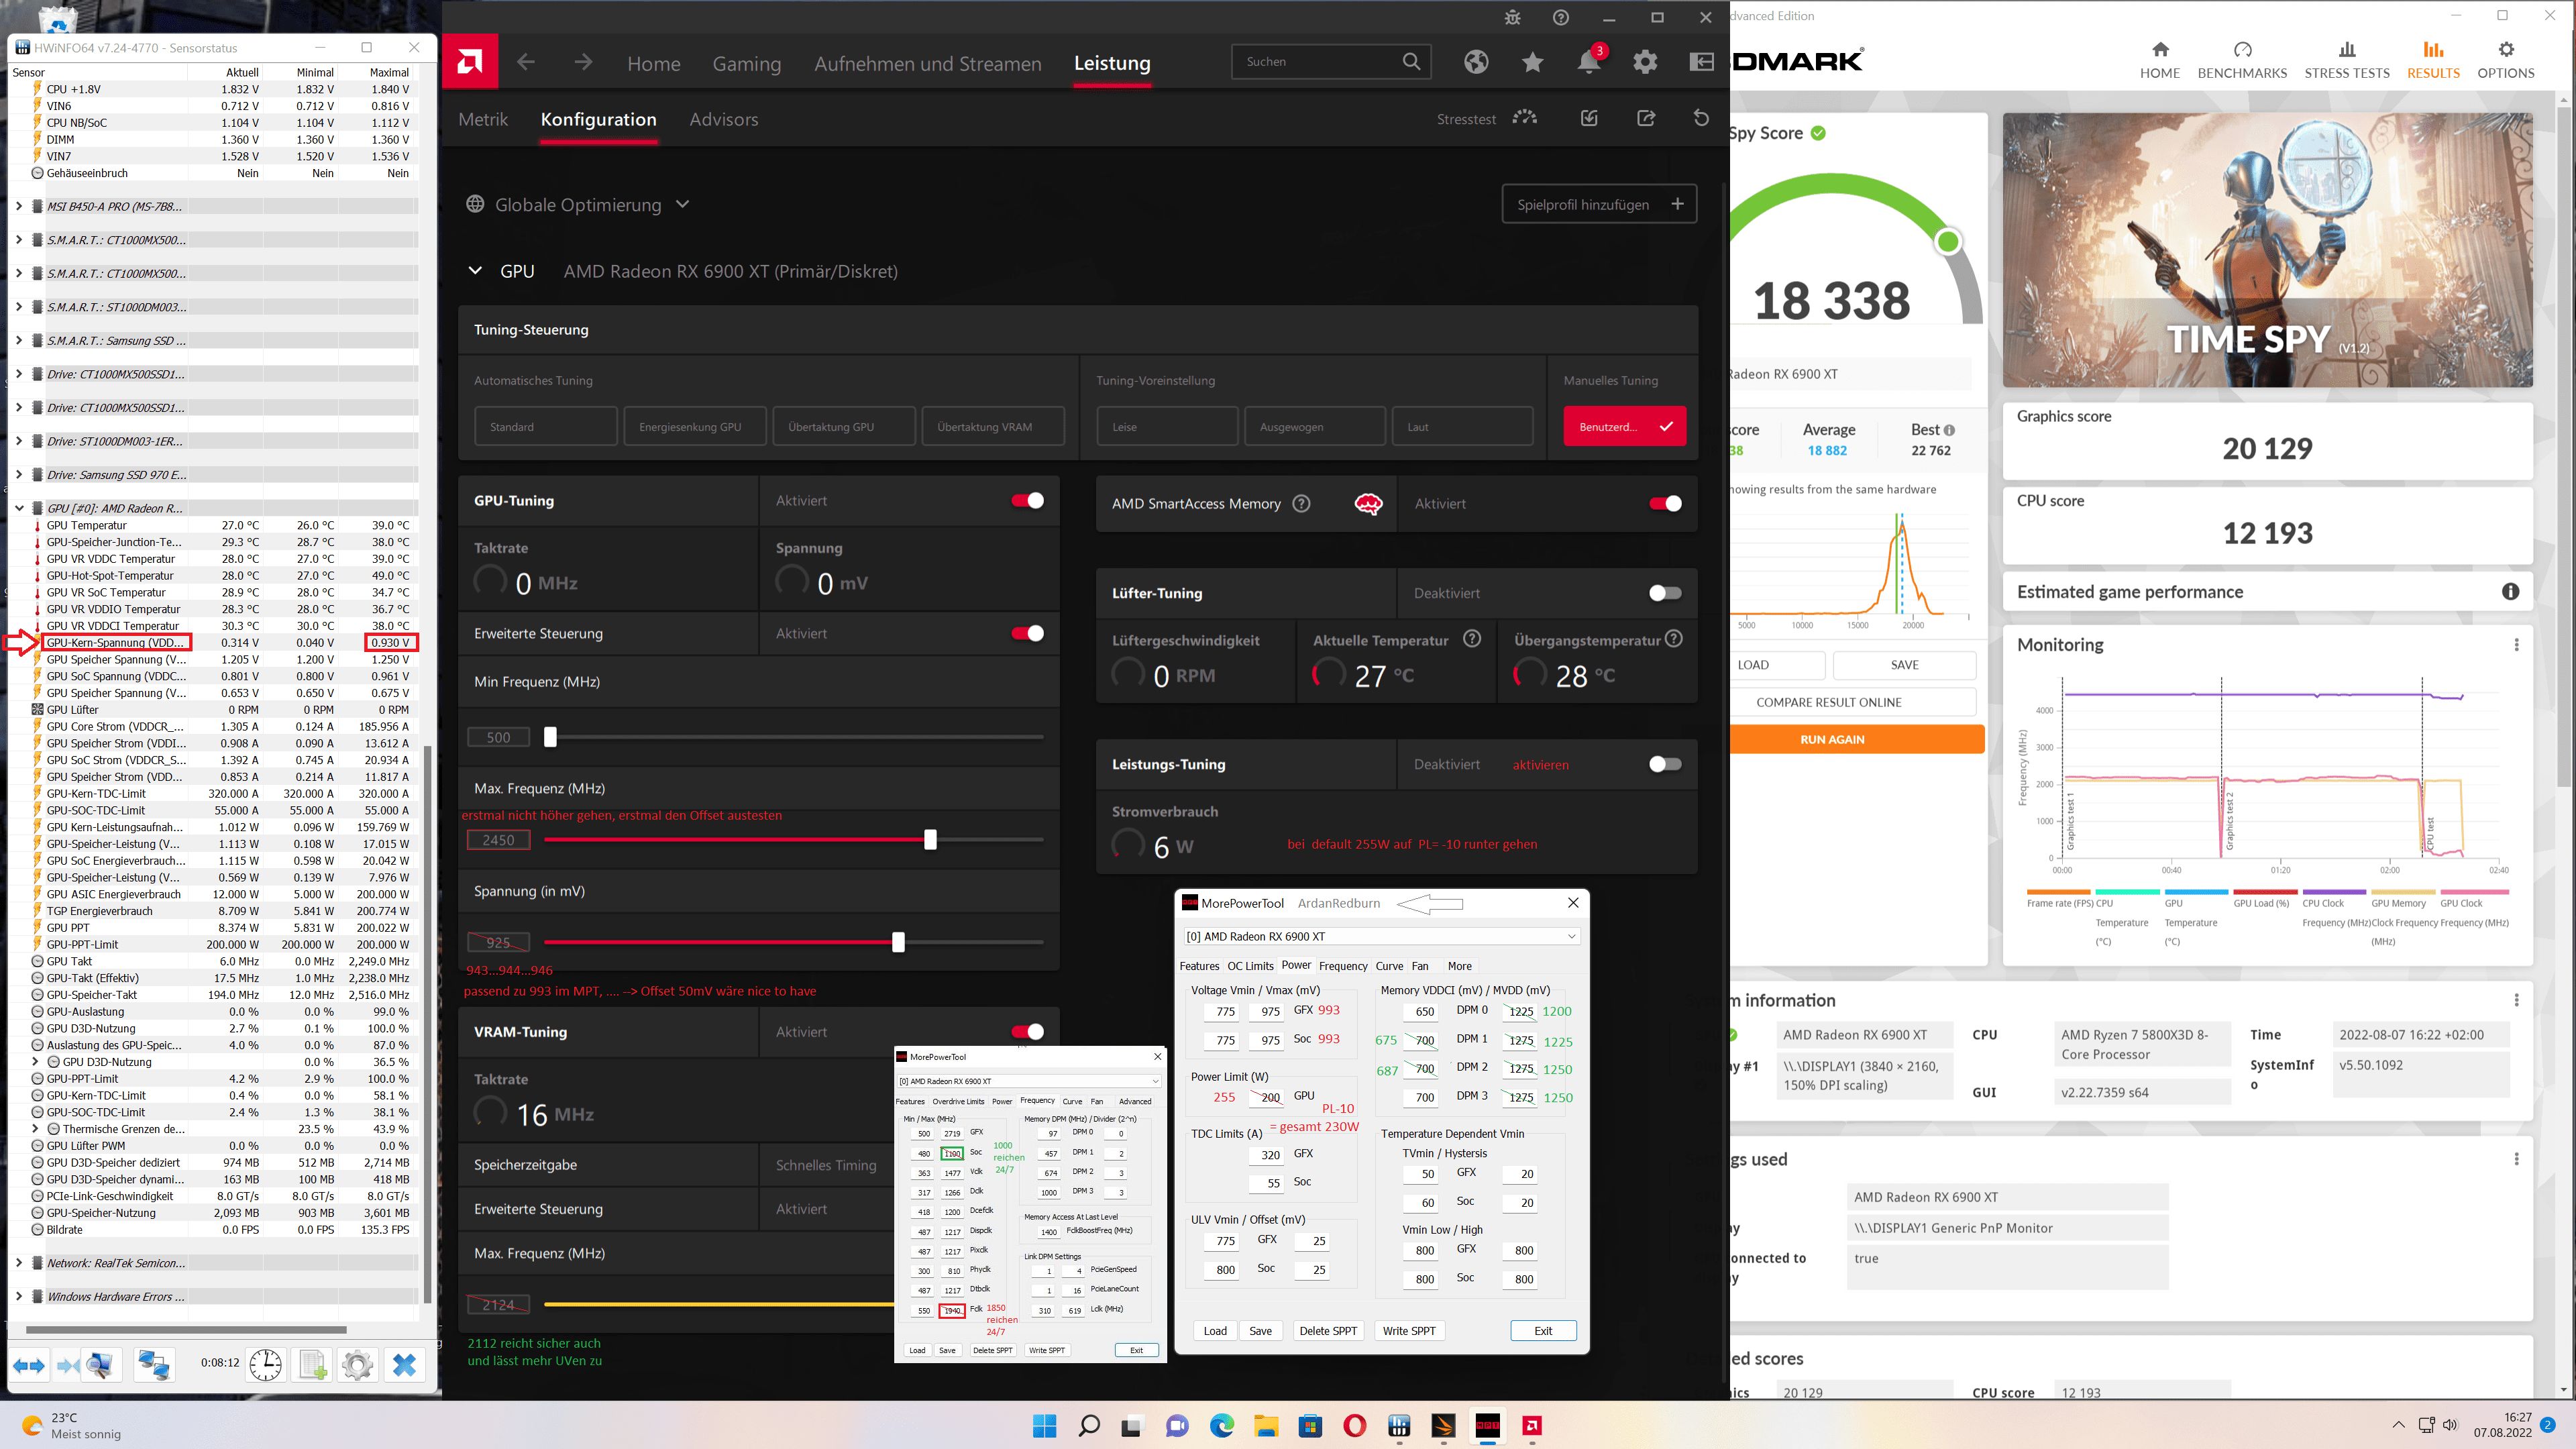
Task: Enable the Lüfter-Tuning toggle
Action: [x=1664, y=593]
